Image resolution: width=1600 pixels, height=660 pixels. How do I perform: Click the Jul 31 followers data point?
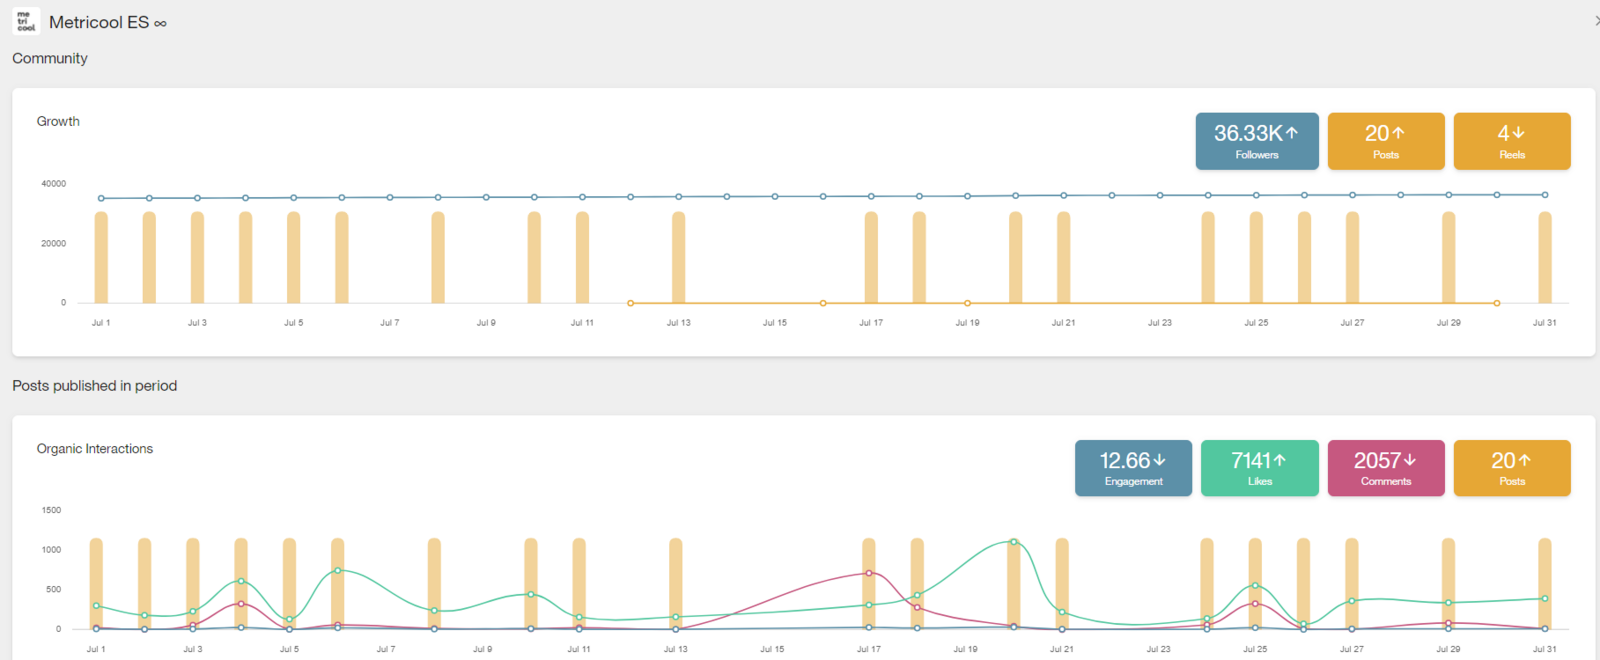[x=1545, y=195]
